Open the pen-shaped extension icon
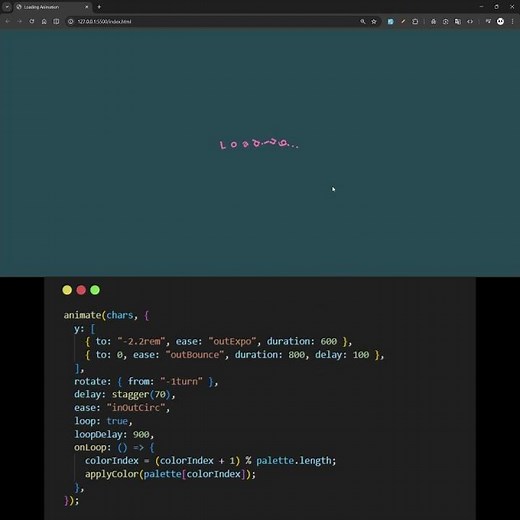520x520 pixels. (403, 21)
